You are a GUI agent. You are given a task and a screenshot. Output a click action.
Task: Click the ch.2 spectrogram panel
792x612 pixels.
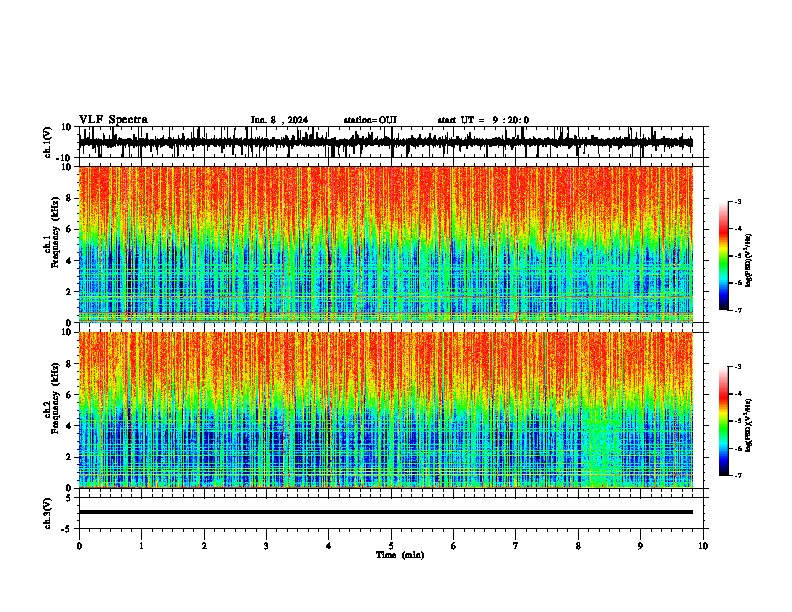386,410
